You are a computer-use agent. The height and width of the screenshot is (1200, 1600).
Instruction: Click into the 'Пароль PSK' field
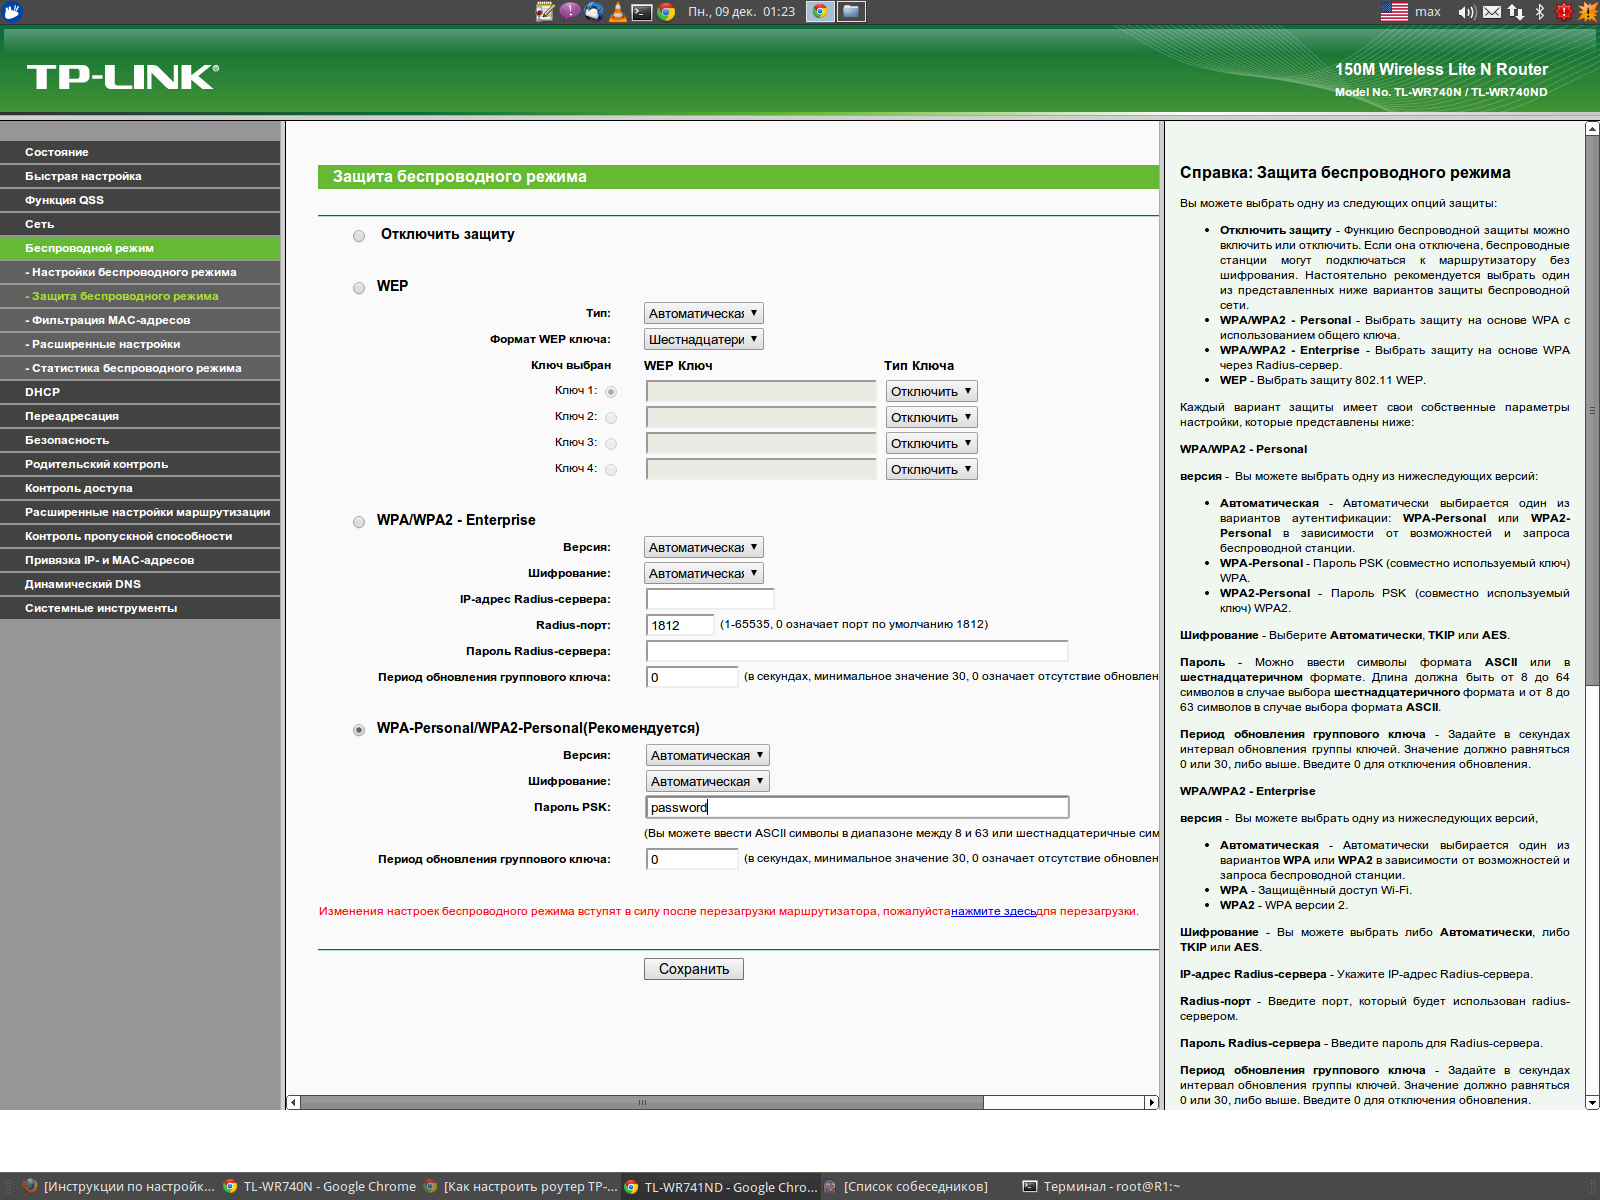[x=857, y=807]
